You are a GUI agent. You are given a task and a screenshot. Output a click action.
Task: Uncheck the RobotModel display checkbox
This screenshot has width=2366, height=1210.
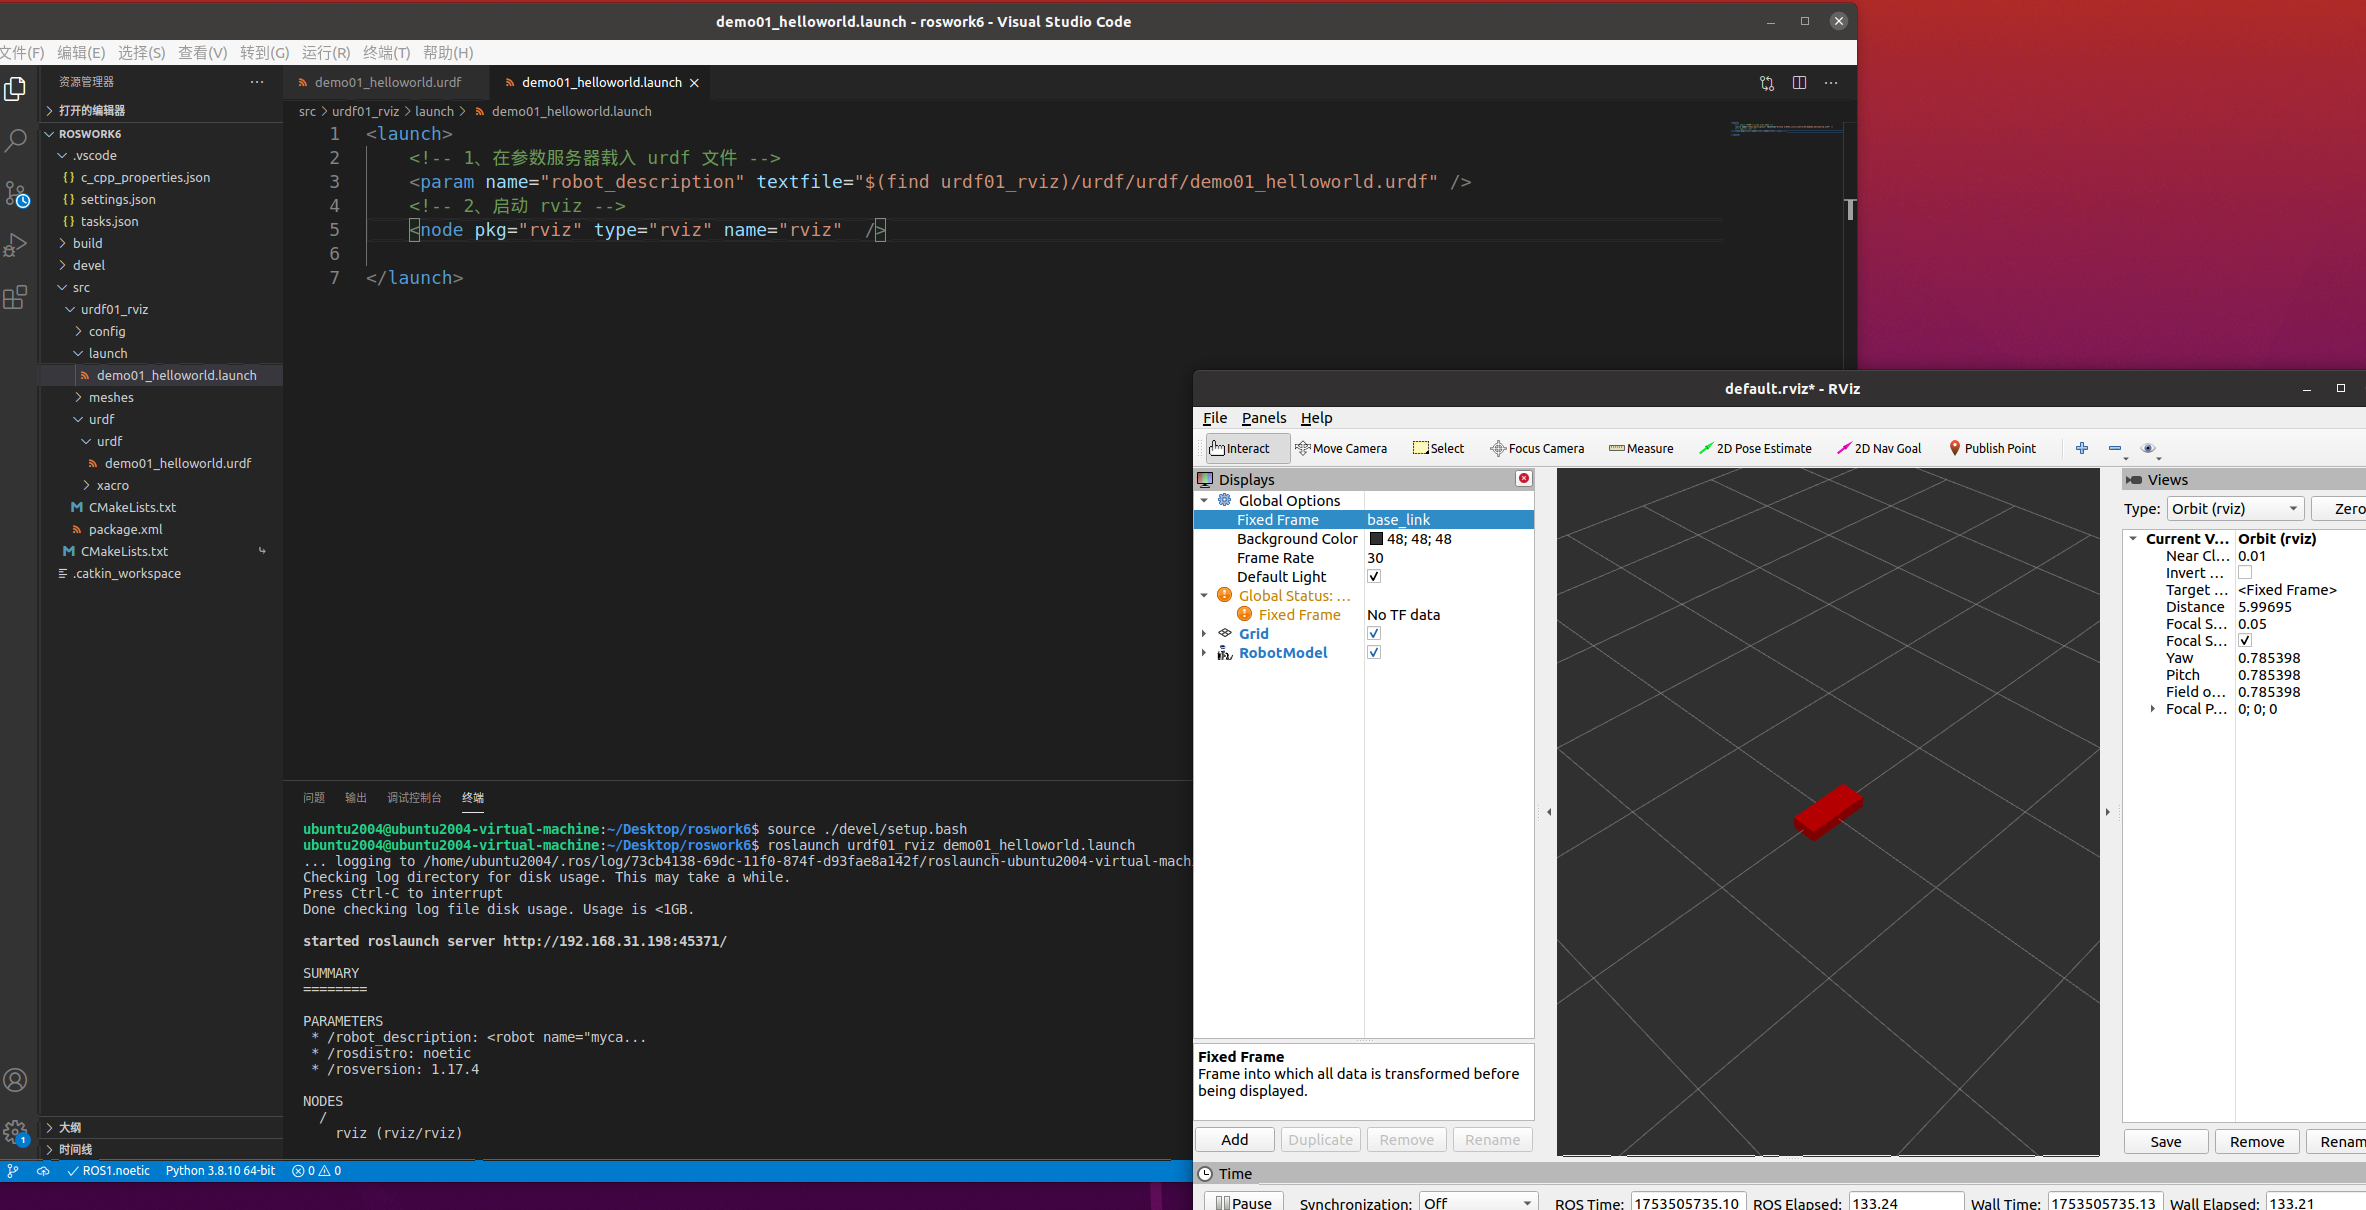(x=1374, y=652)
